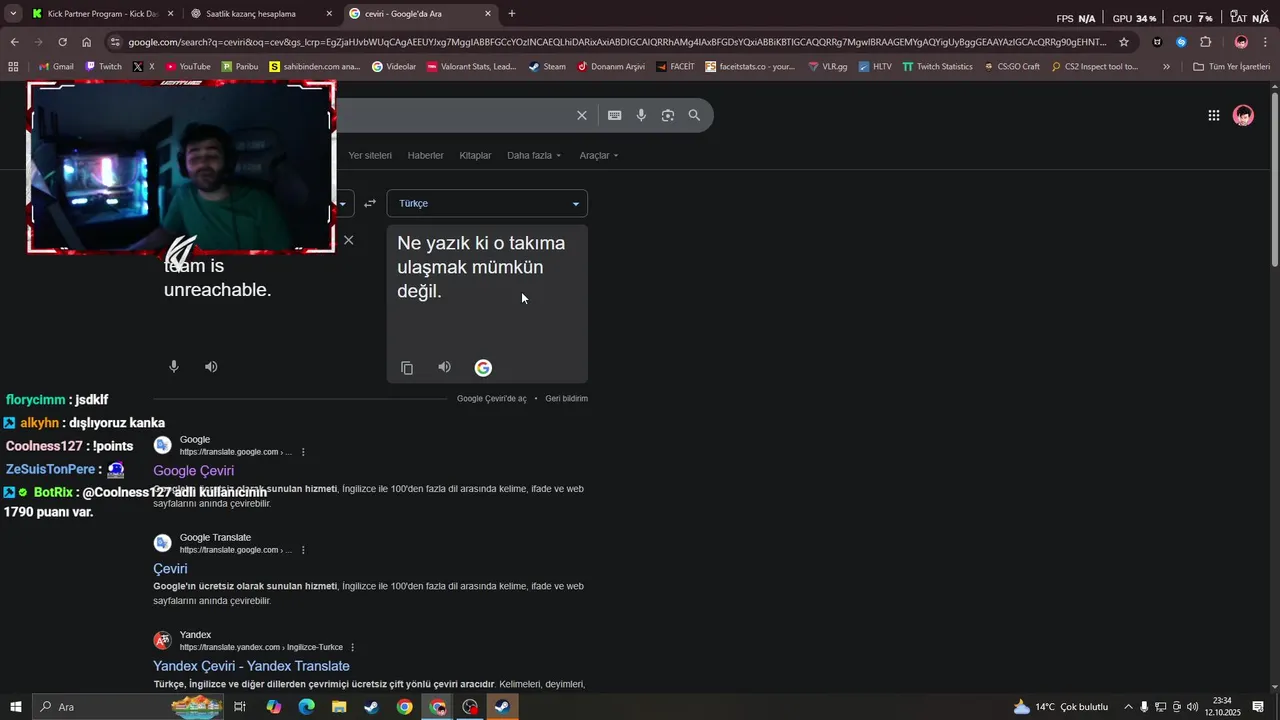Screen dimensions: 1280x720
Task: Click Google Çeviri'de aç link
Action: click(x=491, y=398)
